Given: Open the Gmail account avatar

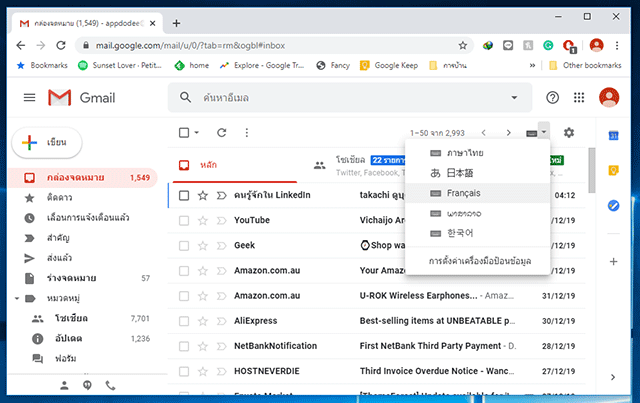Looking at the screenshot, I should (x=609, y=98).
